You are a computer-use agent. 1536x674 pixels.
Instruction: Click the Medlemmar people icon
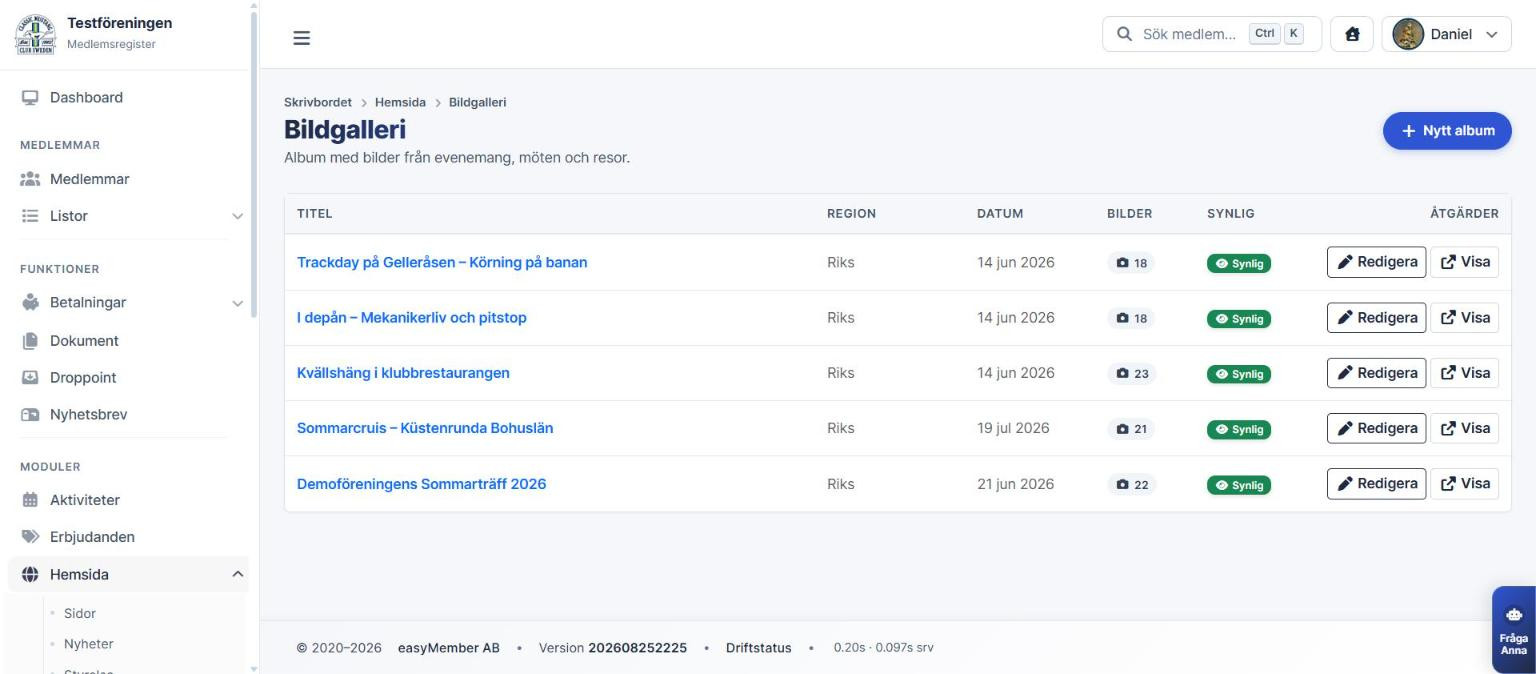tap(30, 180)
